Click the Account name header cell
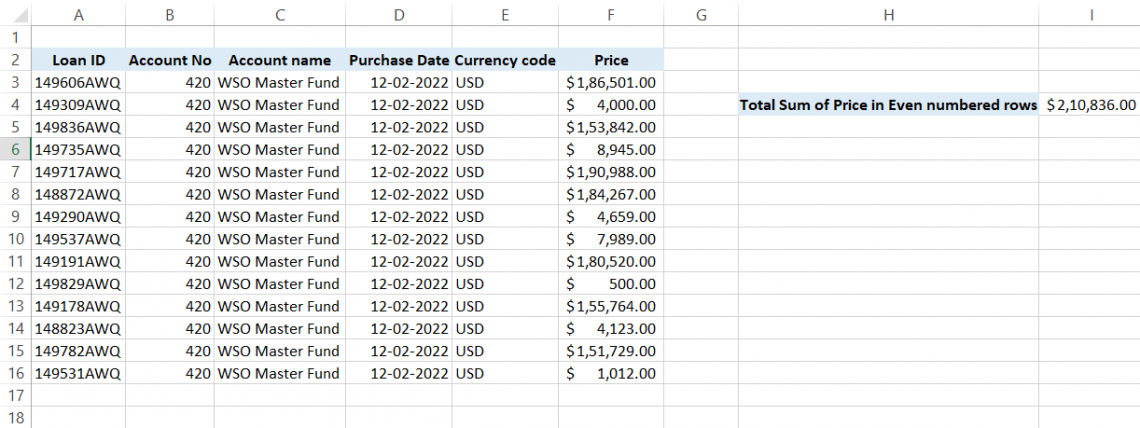The width and height of the screenshot is (1140, 428). (279, 60)
